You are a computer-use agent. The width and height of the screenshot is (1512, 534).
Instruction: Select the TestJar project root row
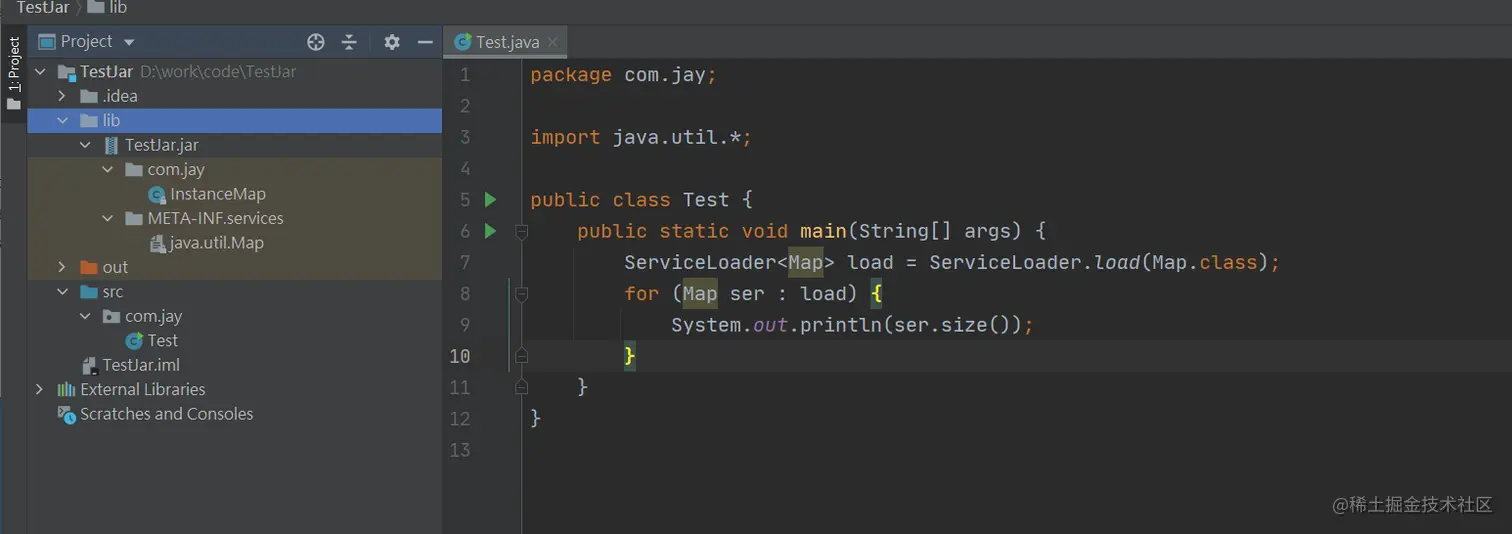tap(235, 72)
